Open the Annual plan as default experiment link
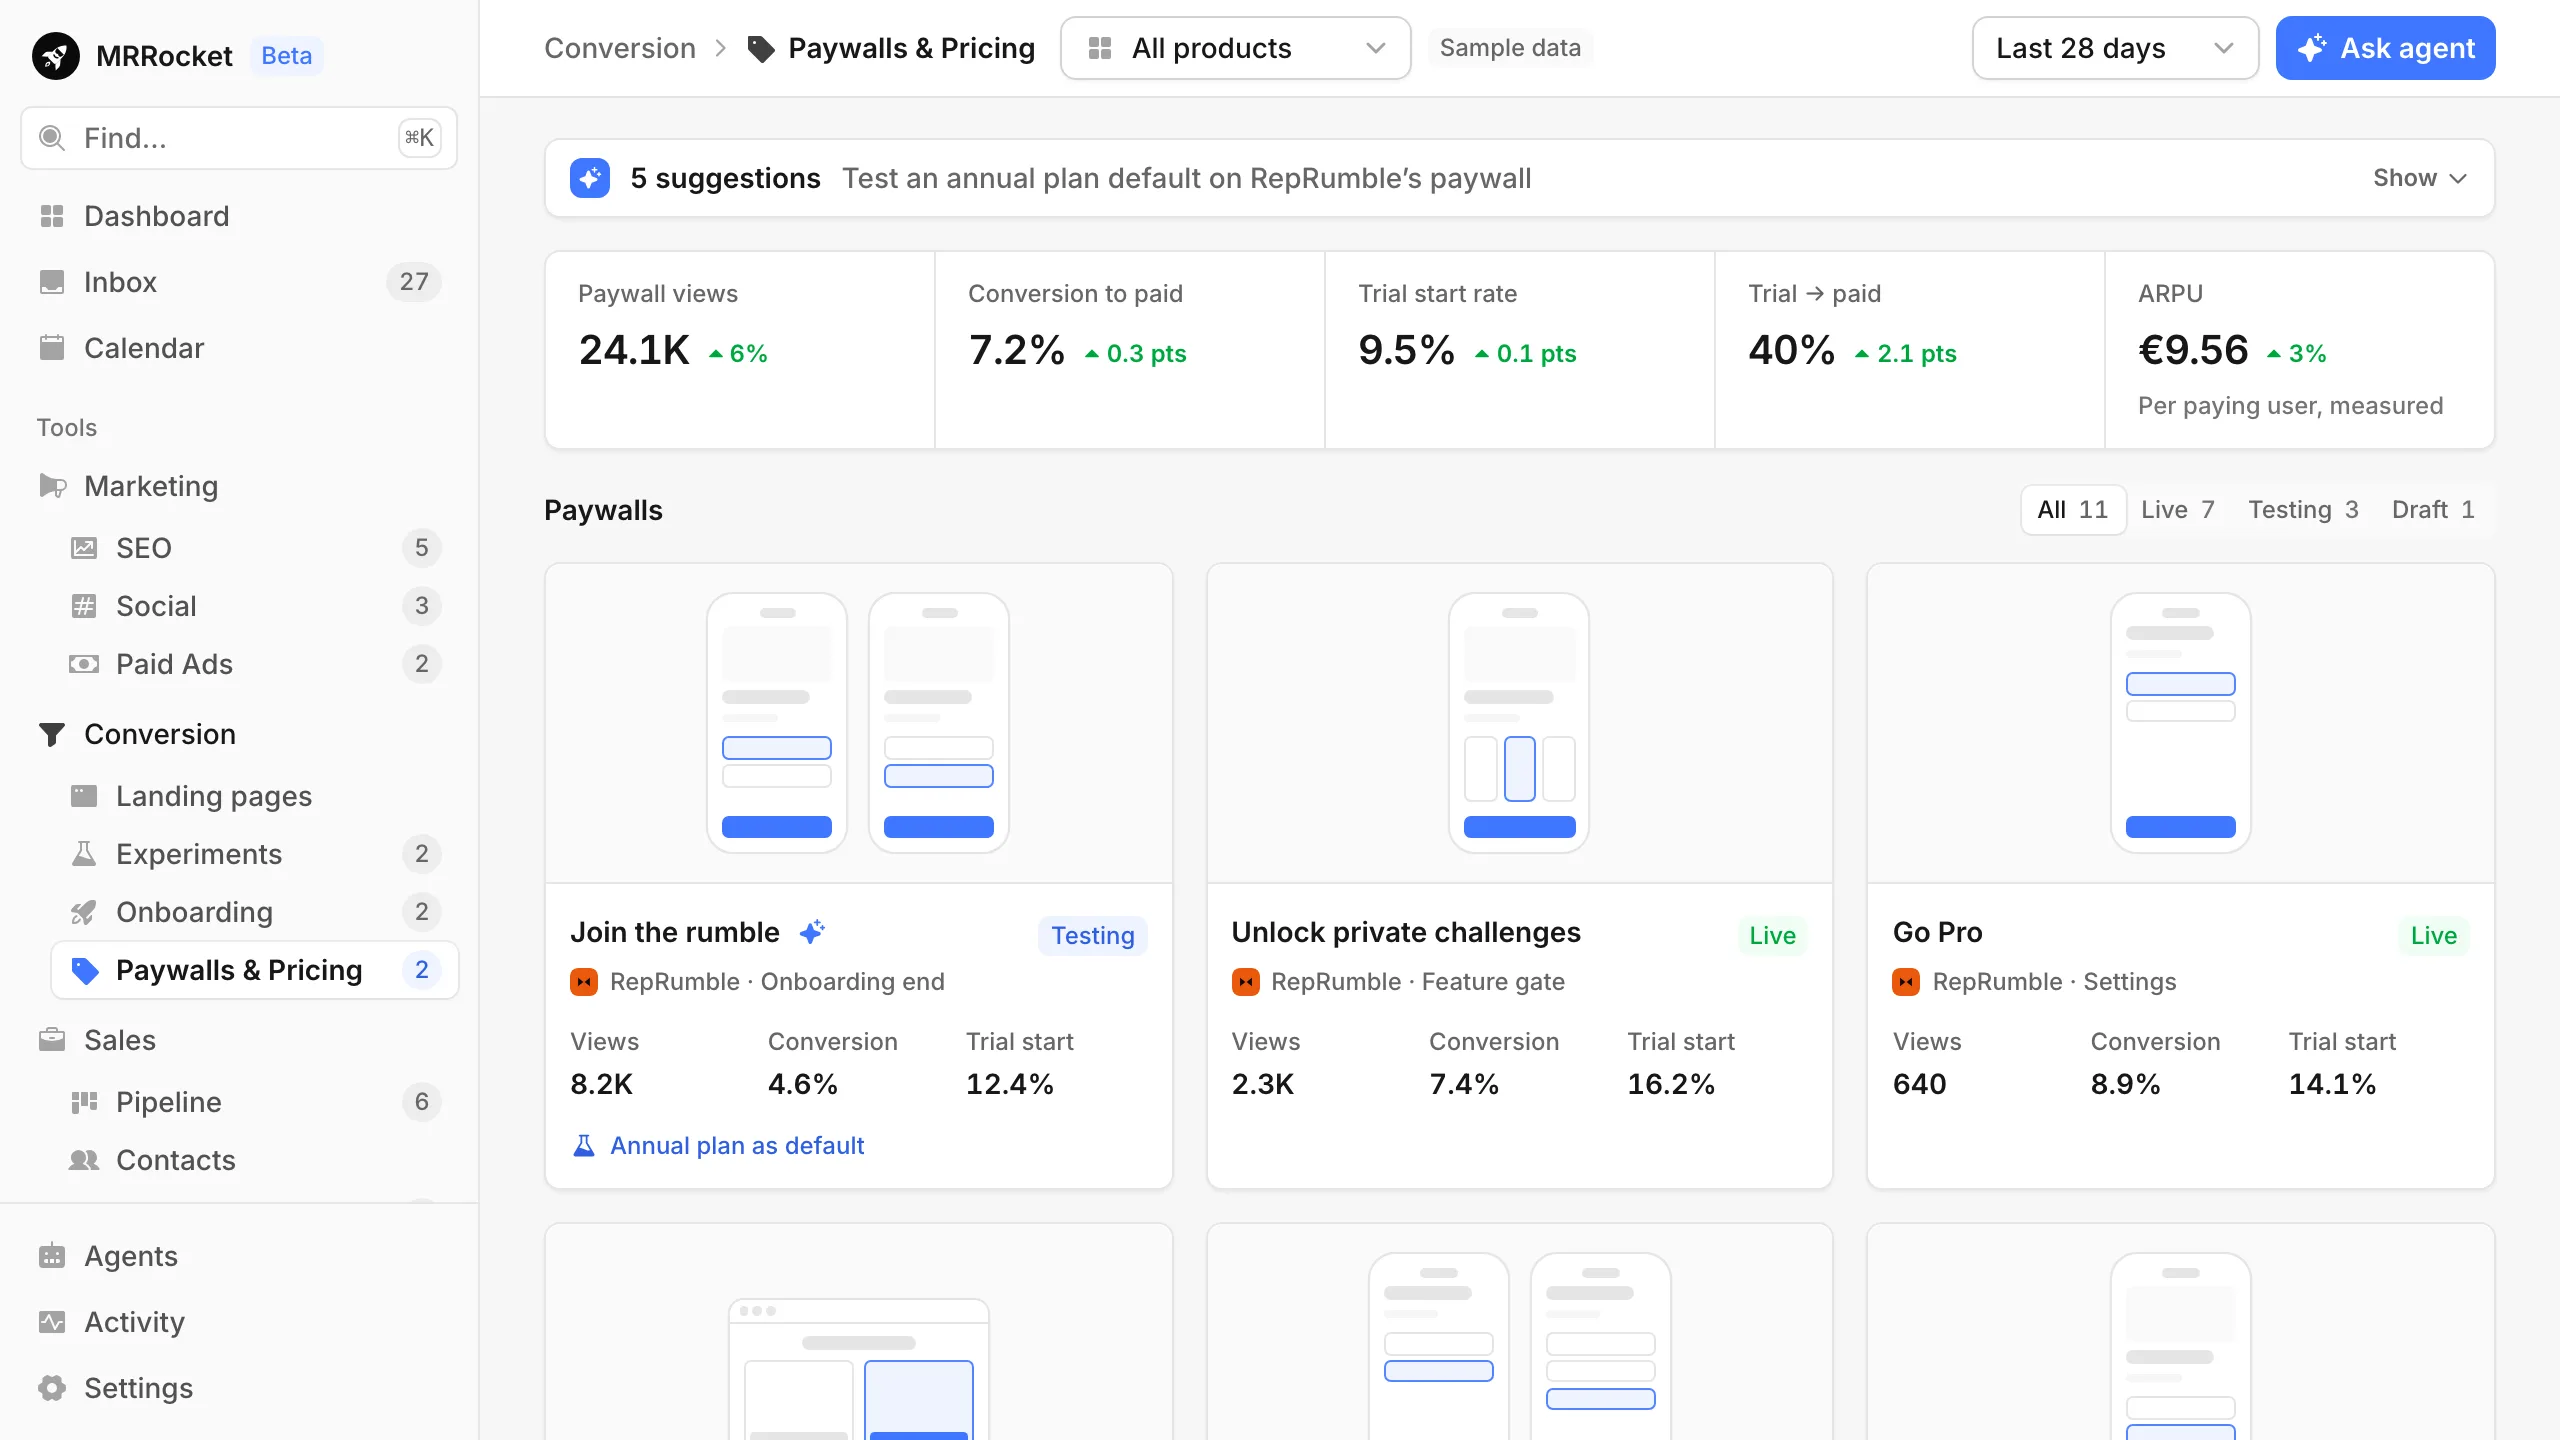Screen dimensions: 2560x1440 tap(718, 1146)
